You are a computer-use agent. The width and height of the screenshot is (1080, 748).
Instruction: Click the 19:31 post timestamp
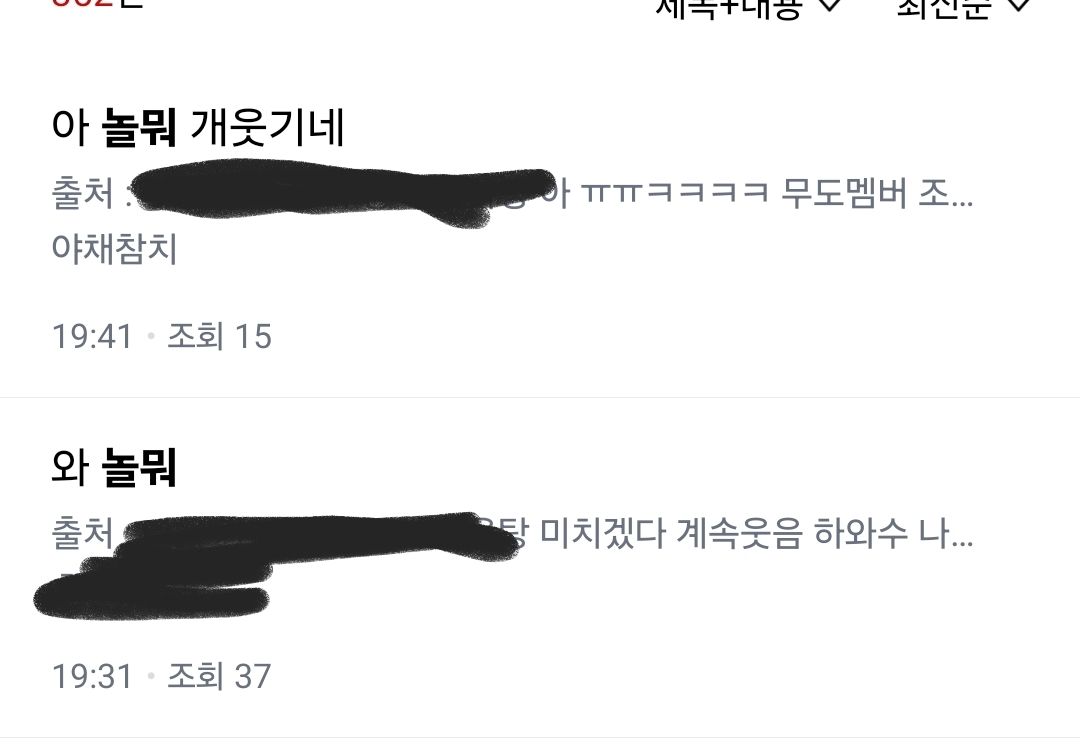[x=92, y=676]
